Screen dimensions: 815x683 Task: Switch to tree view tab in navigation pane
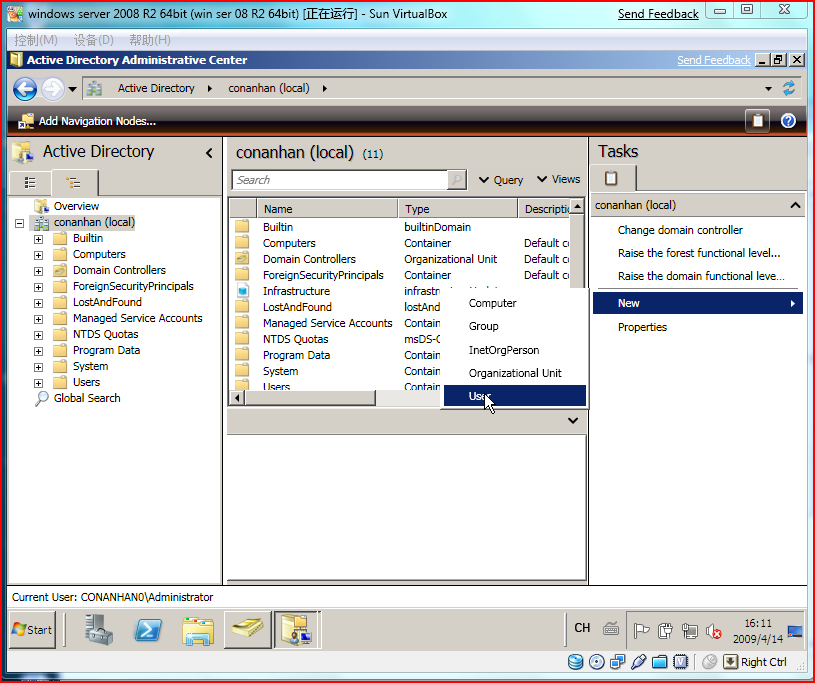click(x=74, y=182)
